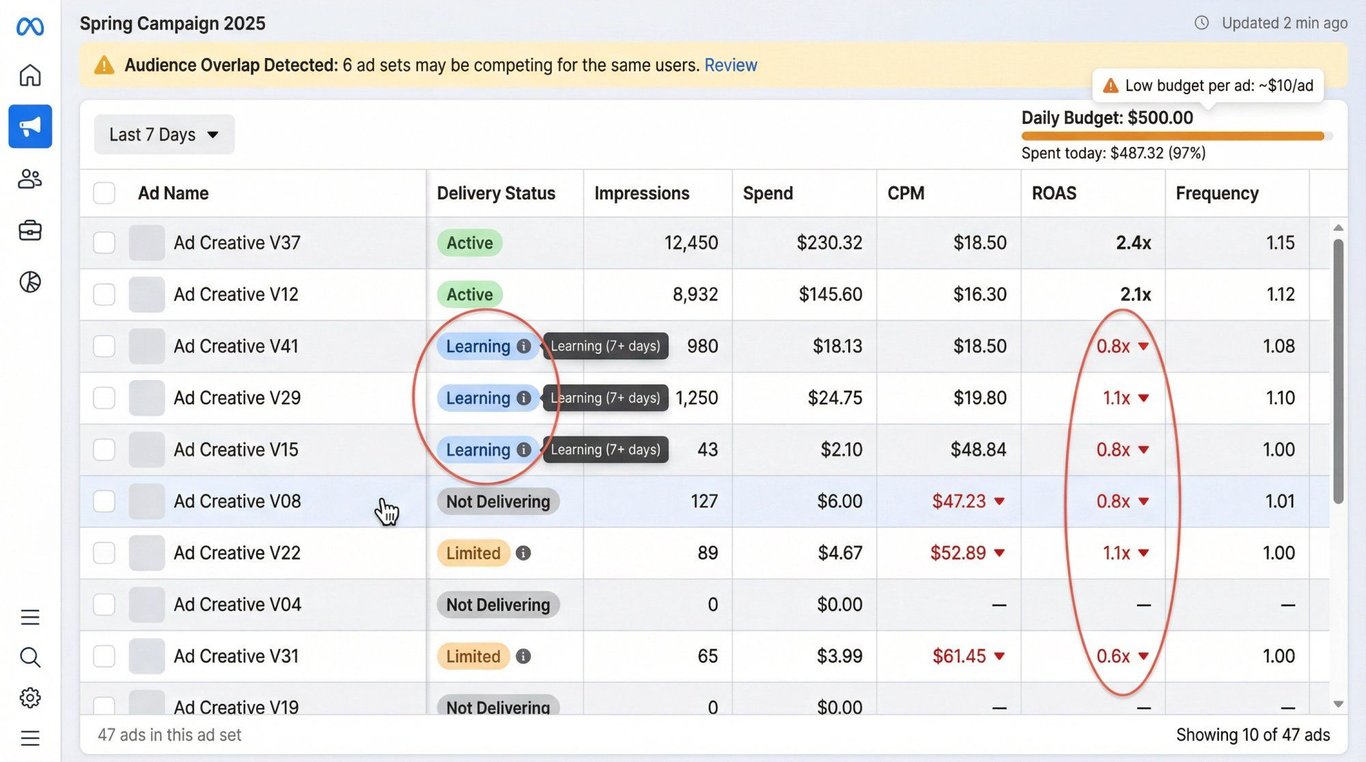1366x762 pixels.
Task: Click the Campaigns megaphone icon
Action: (x=30, y=126)
